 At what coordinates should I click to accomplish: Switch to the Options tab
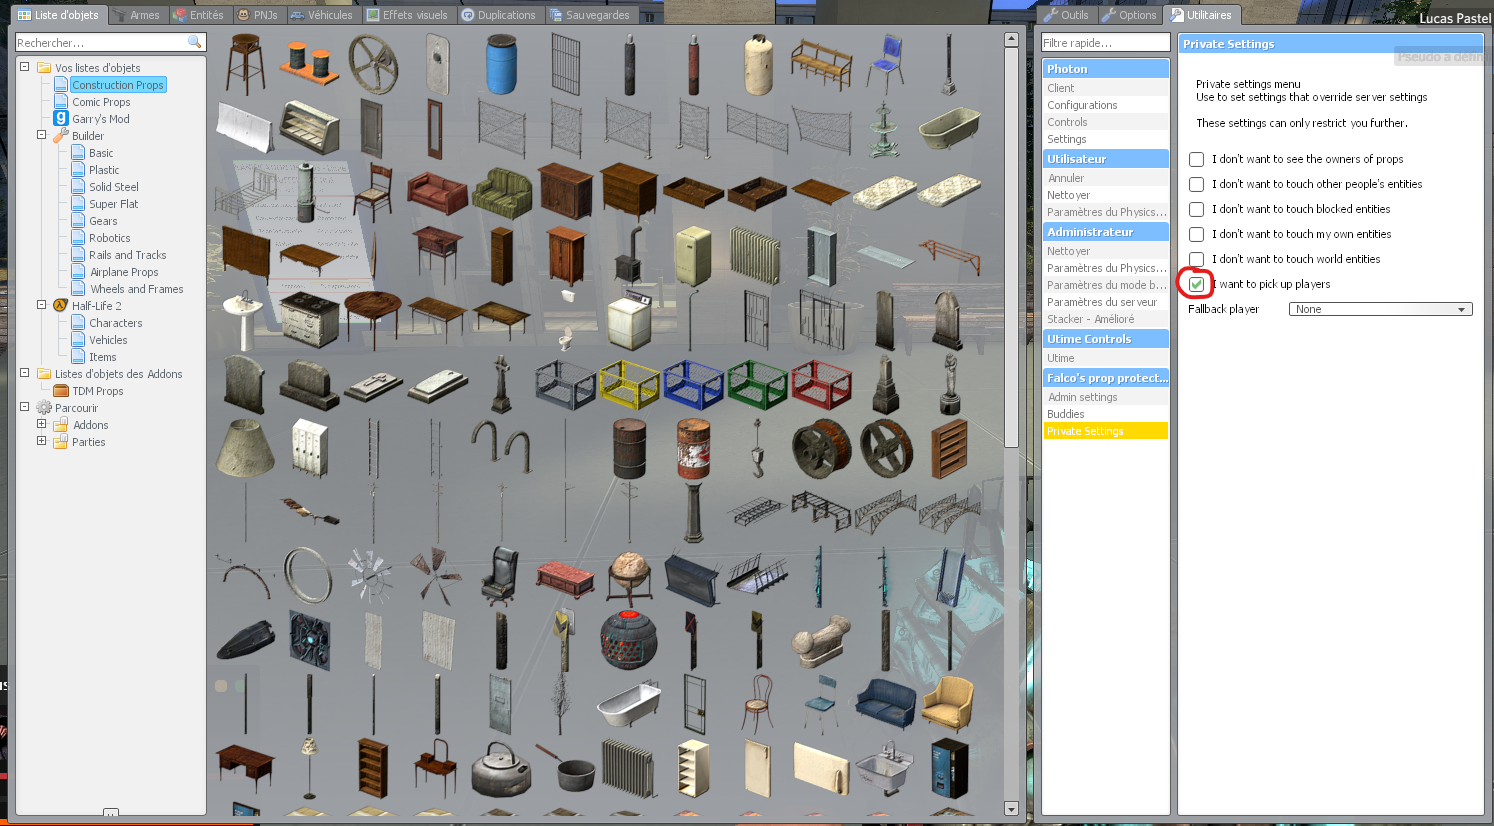pos(1129,15)
